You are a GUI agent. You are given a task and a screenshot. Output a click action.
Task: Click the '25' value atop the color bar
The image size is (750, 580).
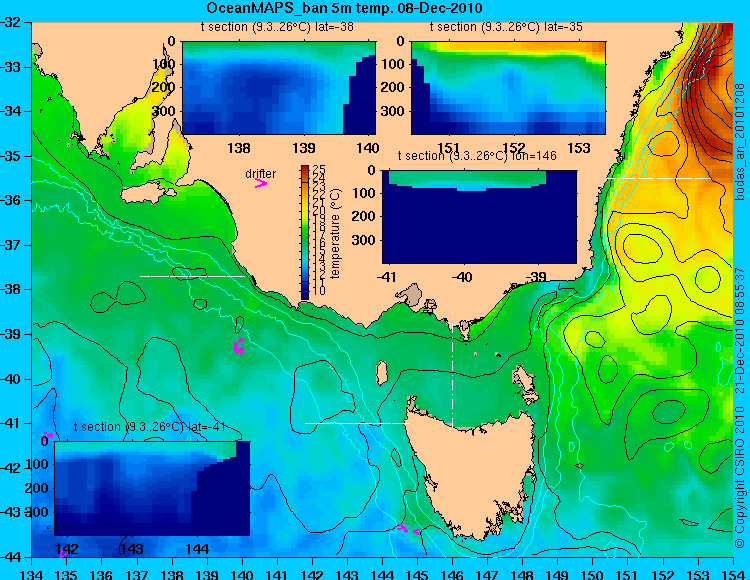(319, 170)
